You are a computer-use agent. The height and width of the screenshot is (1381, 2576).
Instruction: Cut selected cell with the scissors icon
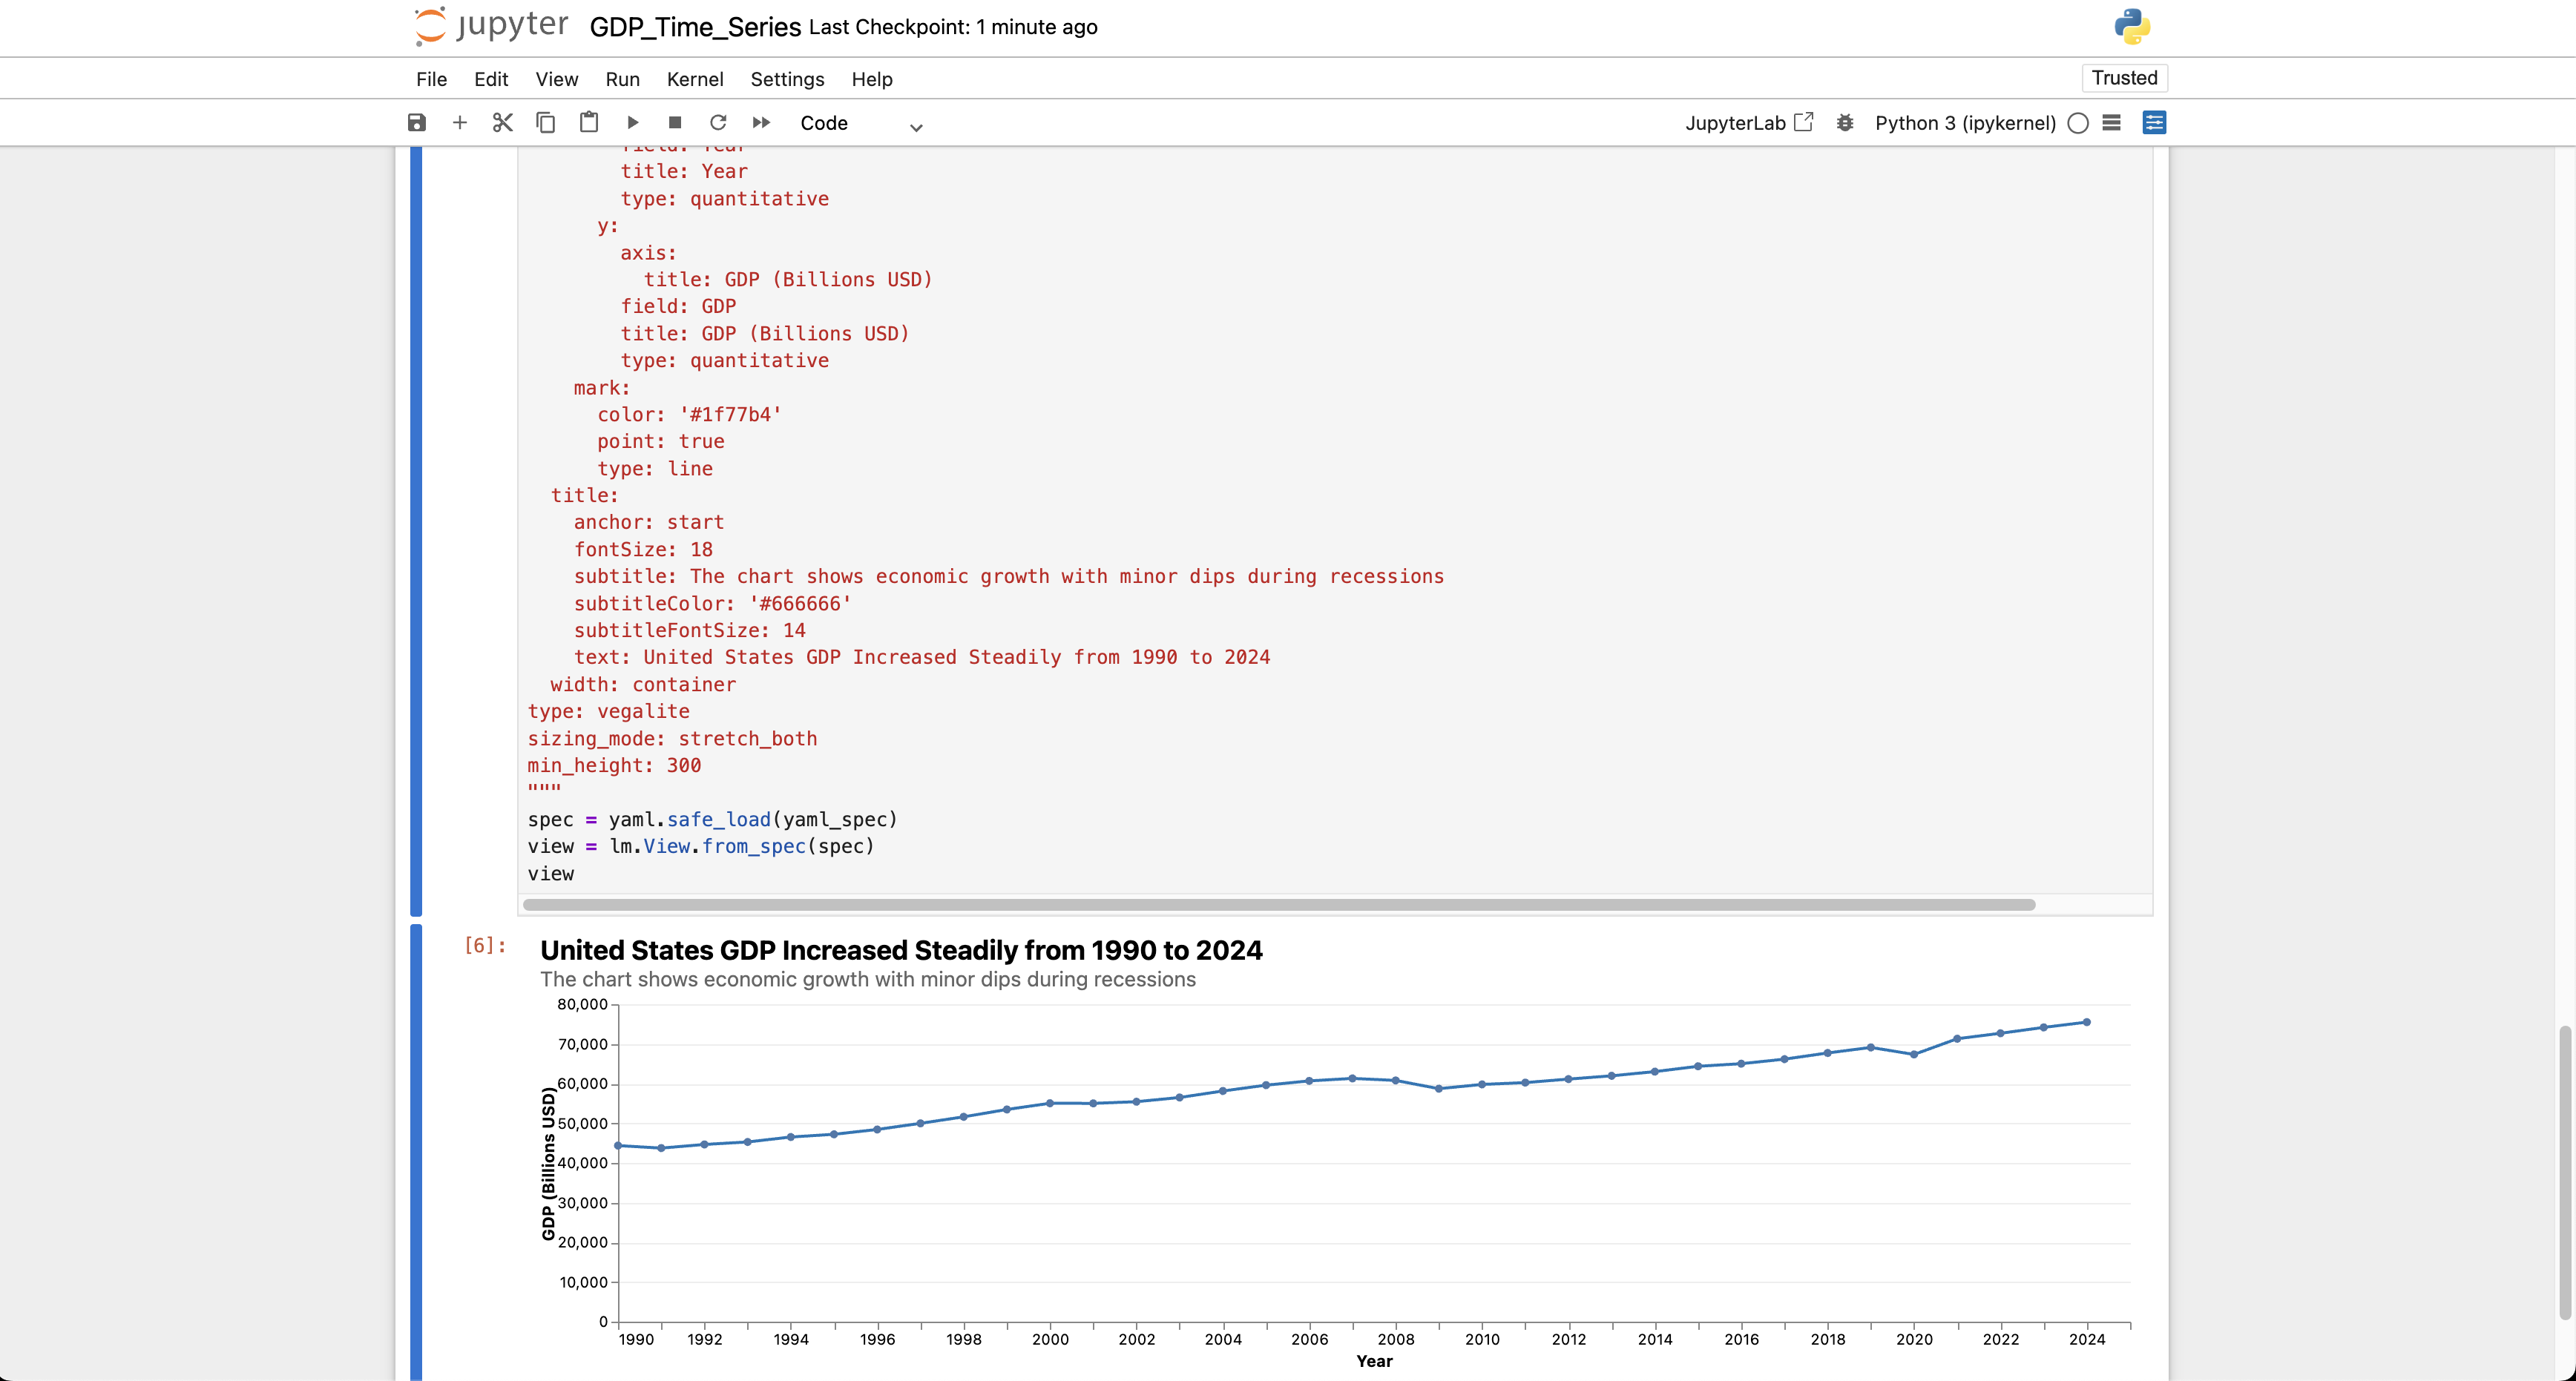click(x=503, y=123)
